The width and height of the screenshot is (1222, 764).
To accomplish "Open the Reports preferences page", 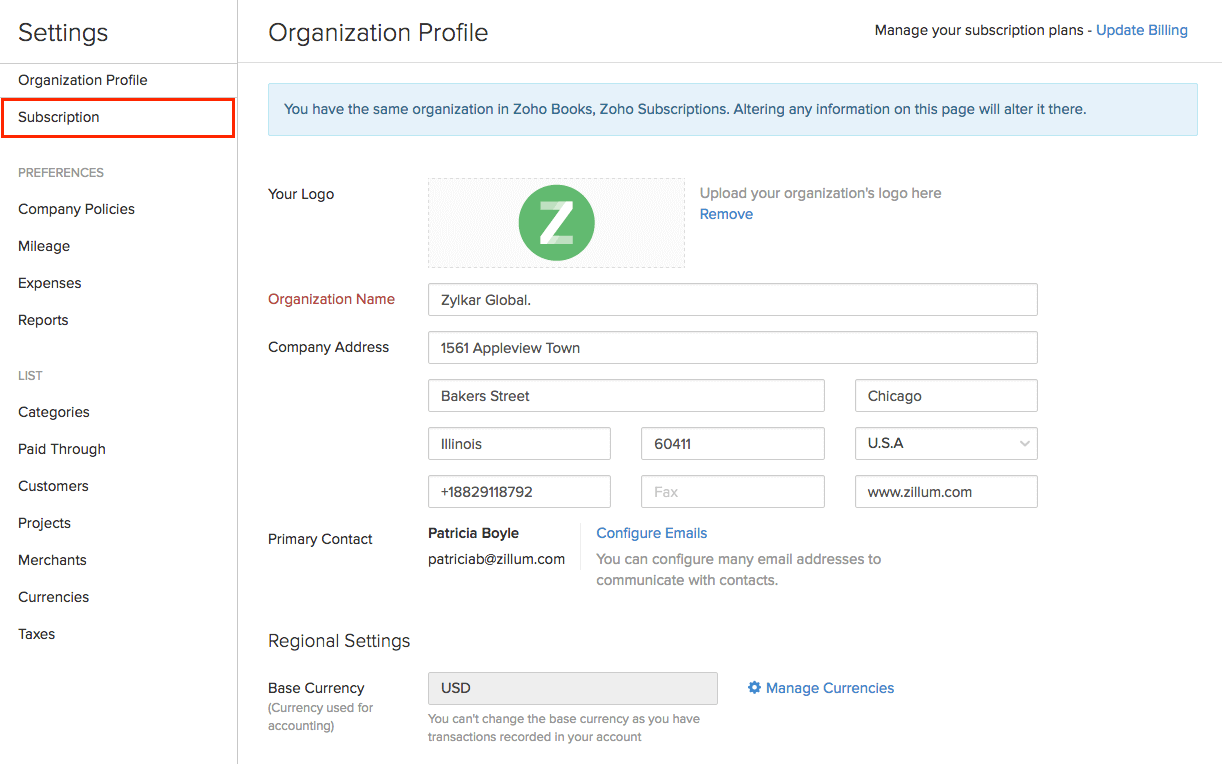I will click(43, 320).
